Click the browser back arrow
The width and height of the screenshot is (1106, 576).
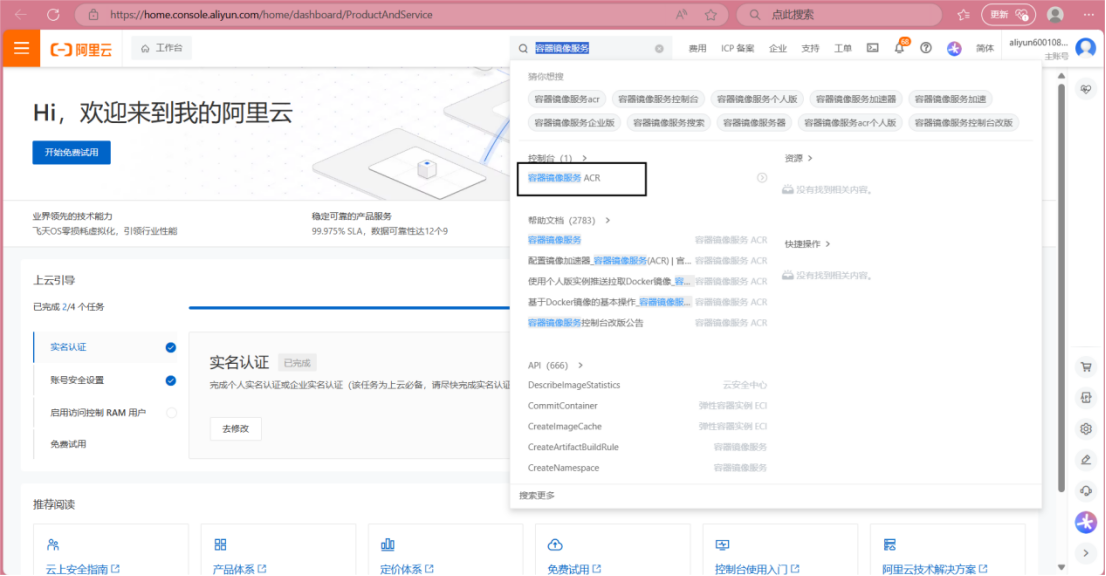(21, 14)
